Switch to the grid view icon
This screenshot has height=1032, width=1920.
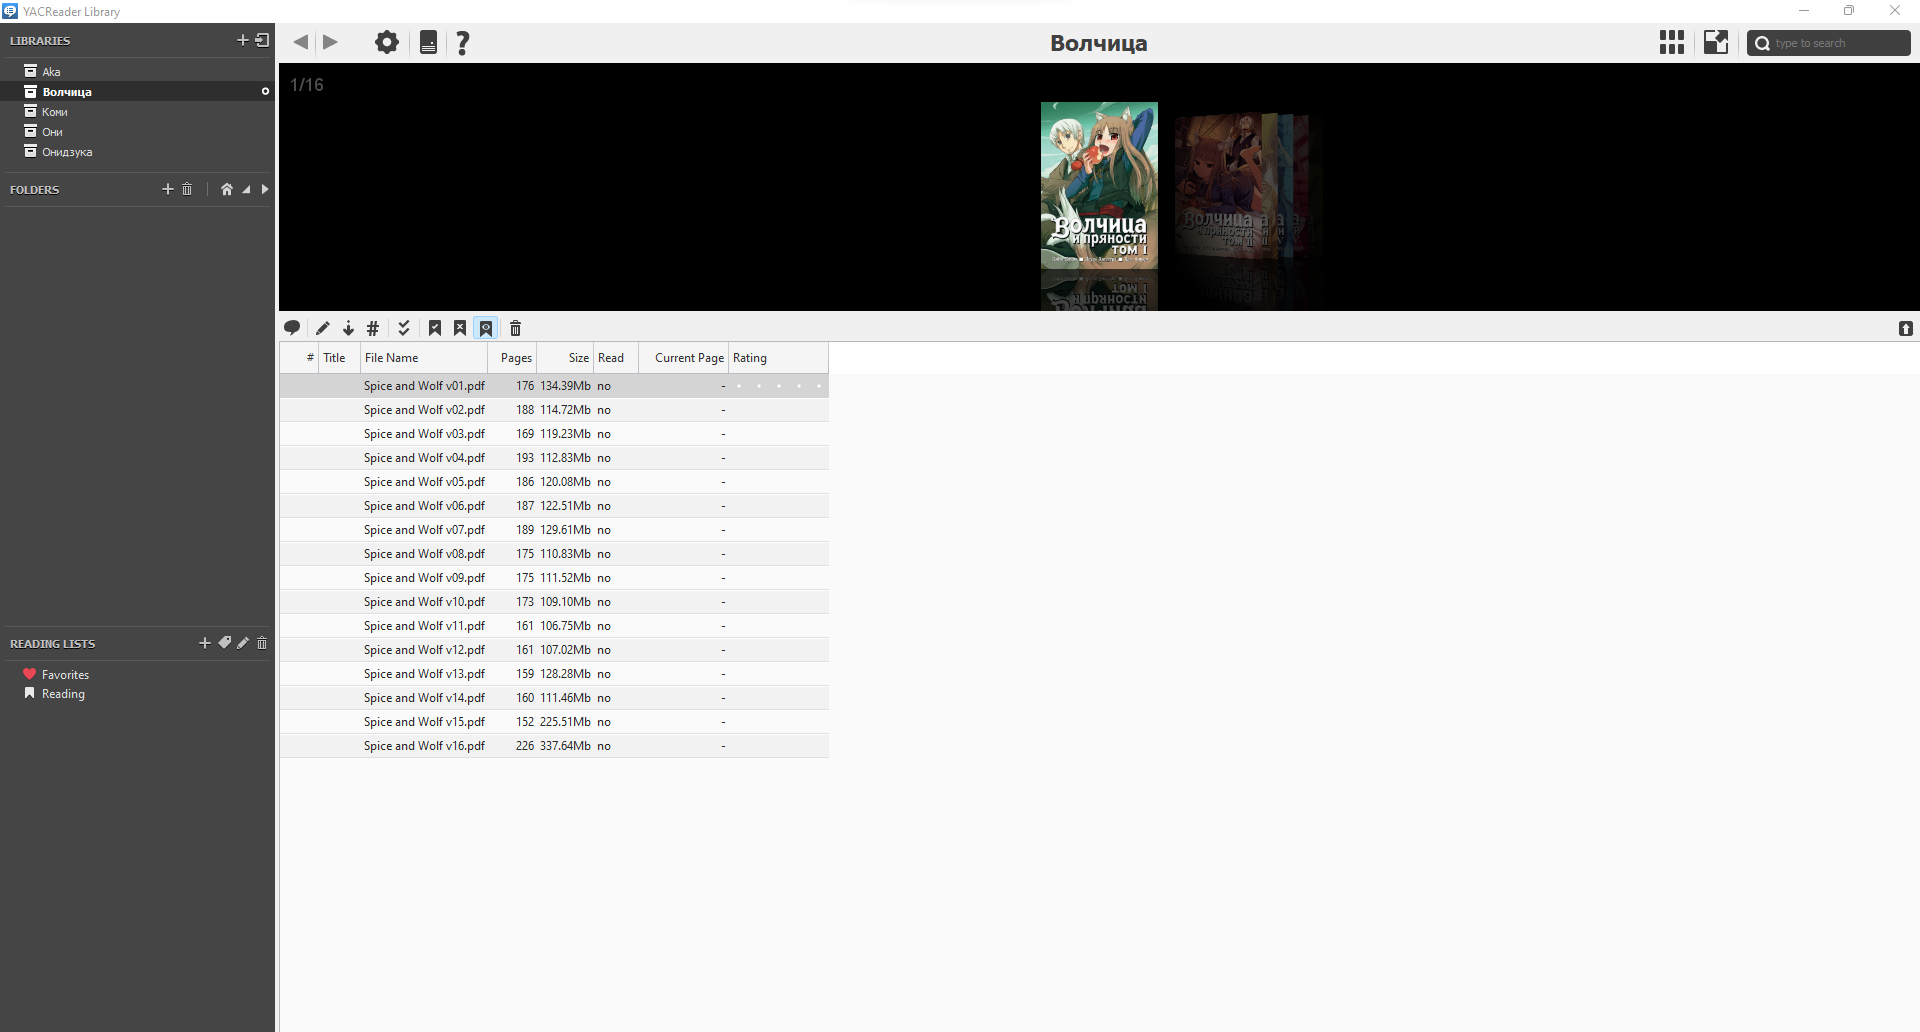[x=1672, y=42]
